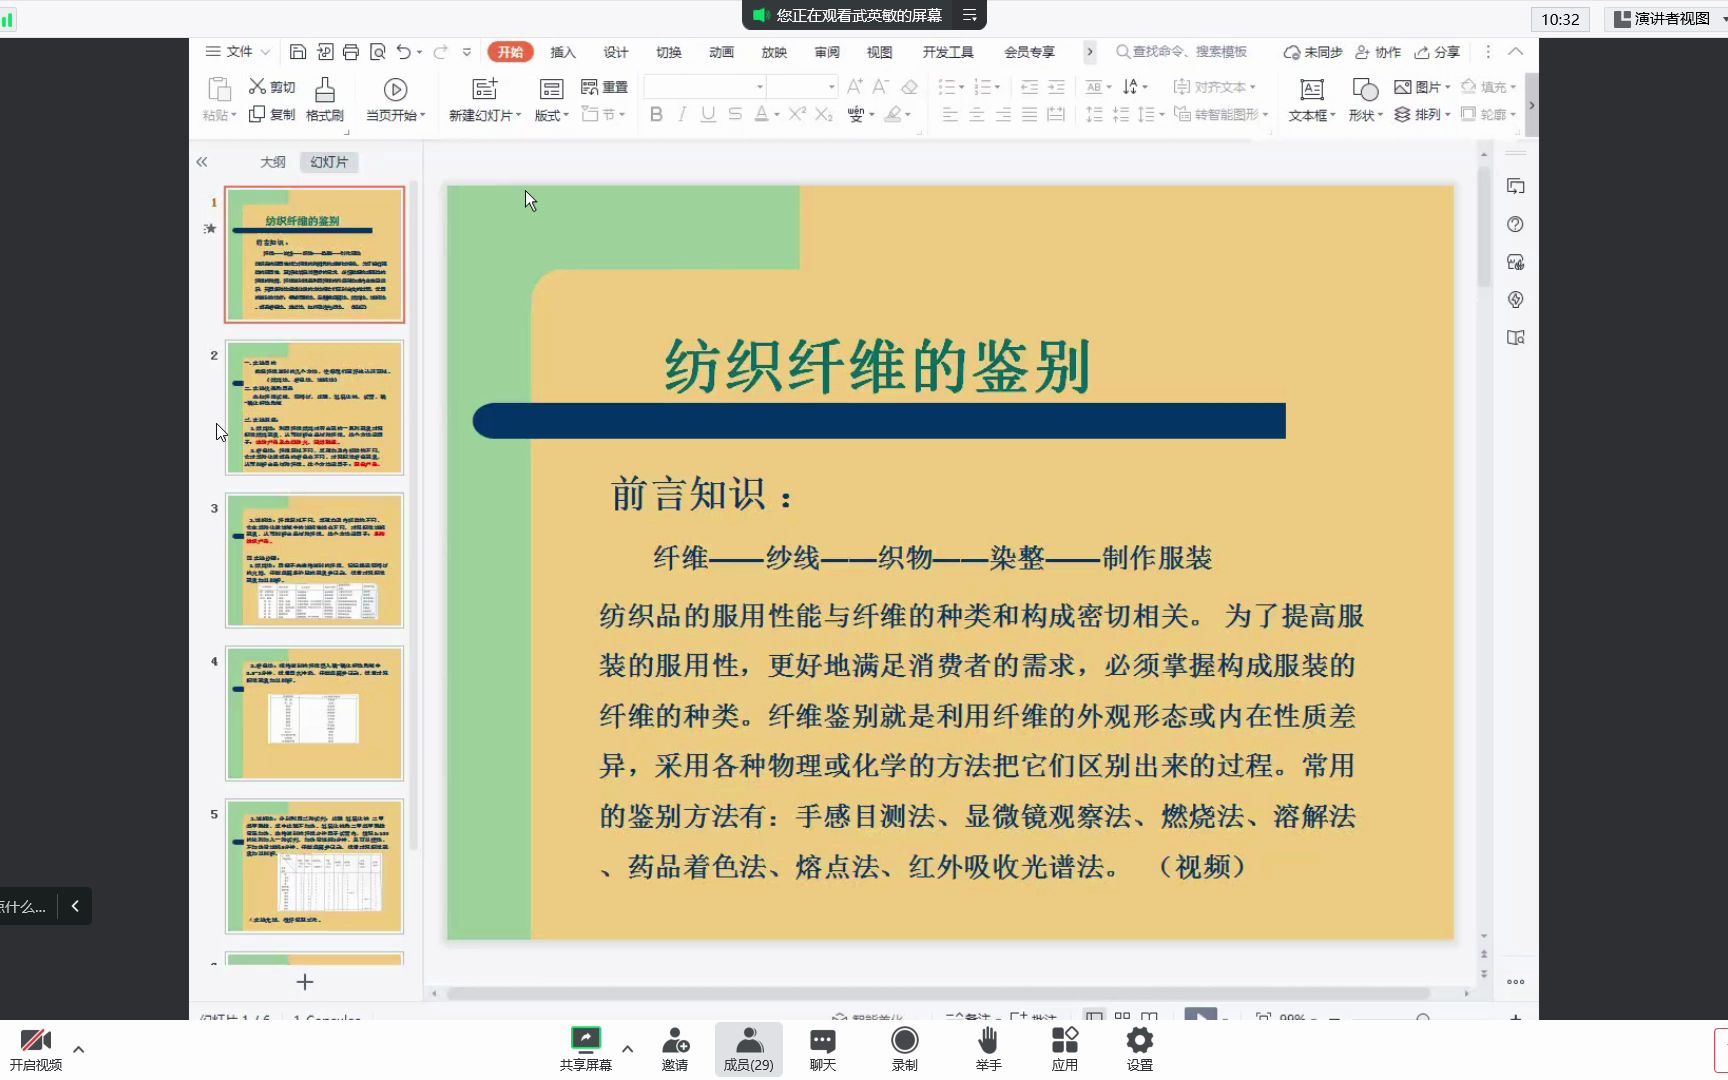Viewport: 1728px width, 1080px height.
Task: Click the Increase Indent icon
Action: coord(1056,87)
